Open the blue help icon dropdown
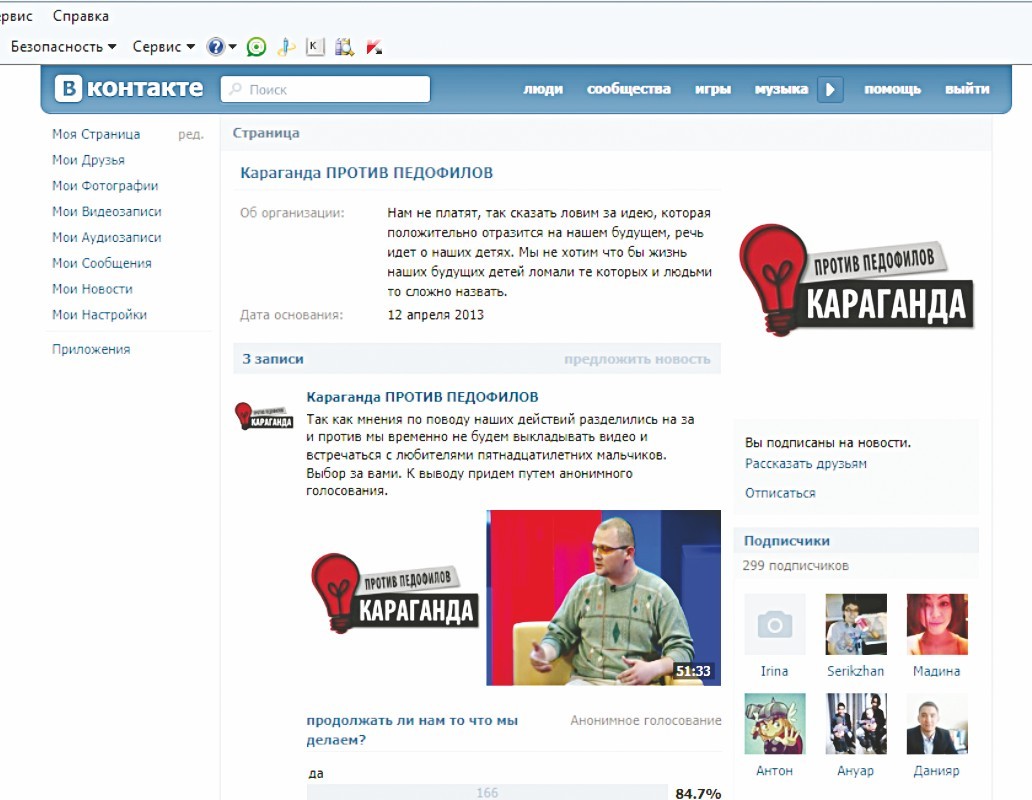Screen dimensions: 1032x800 pyautogui.click(x=221, y=47)
